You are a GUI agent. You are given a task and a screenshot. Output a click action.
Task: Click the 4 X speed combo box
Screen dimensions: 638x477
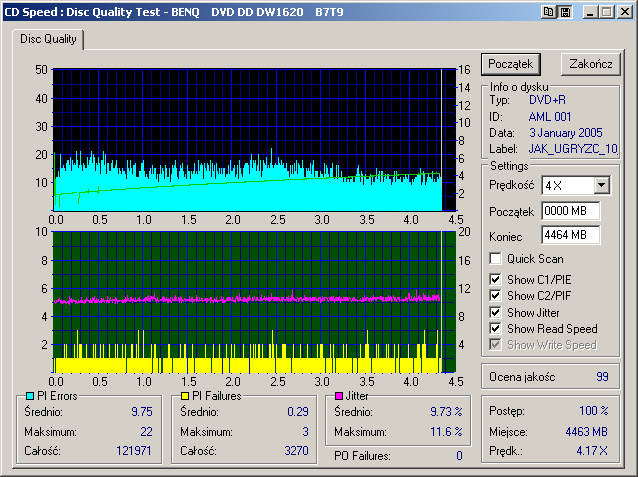(575, 186)
